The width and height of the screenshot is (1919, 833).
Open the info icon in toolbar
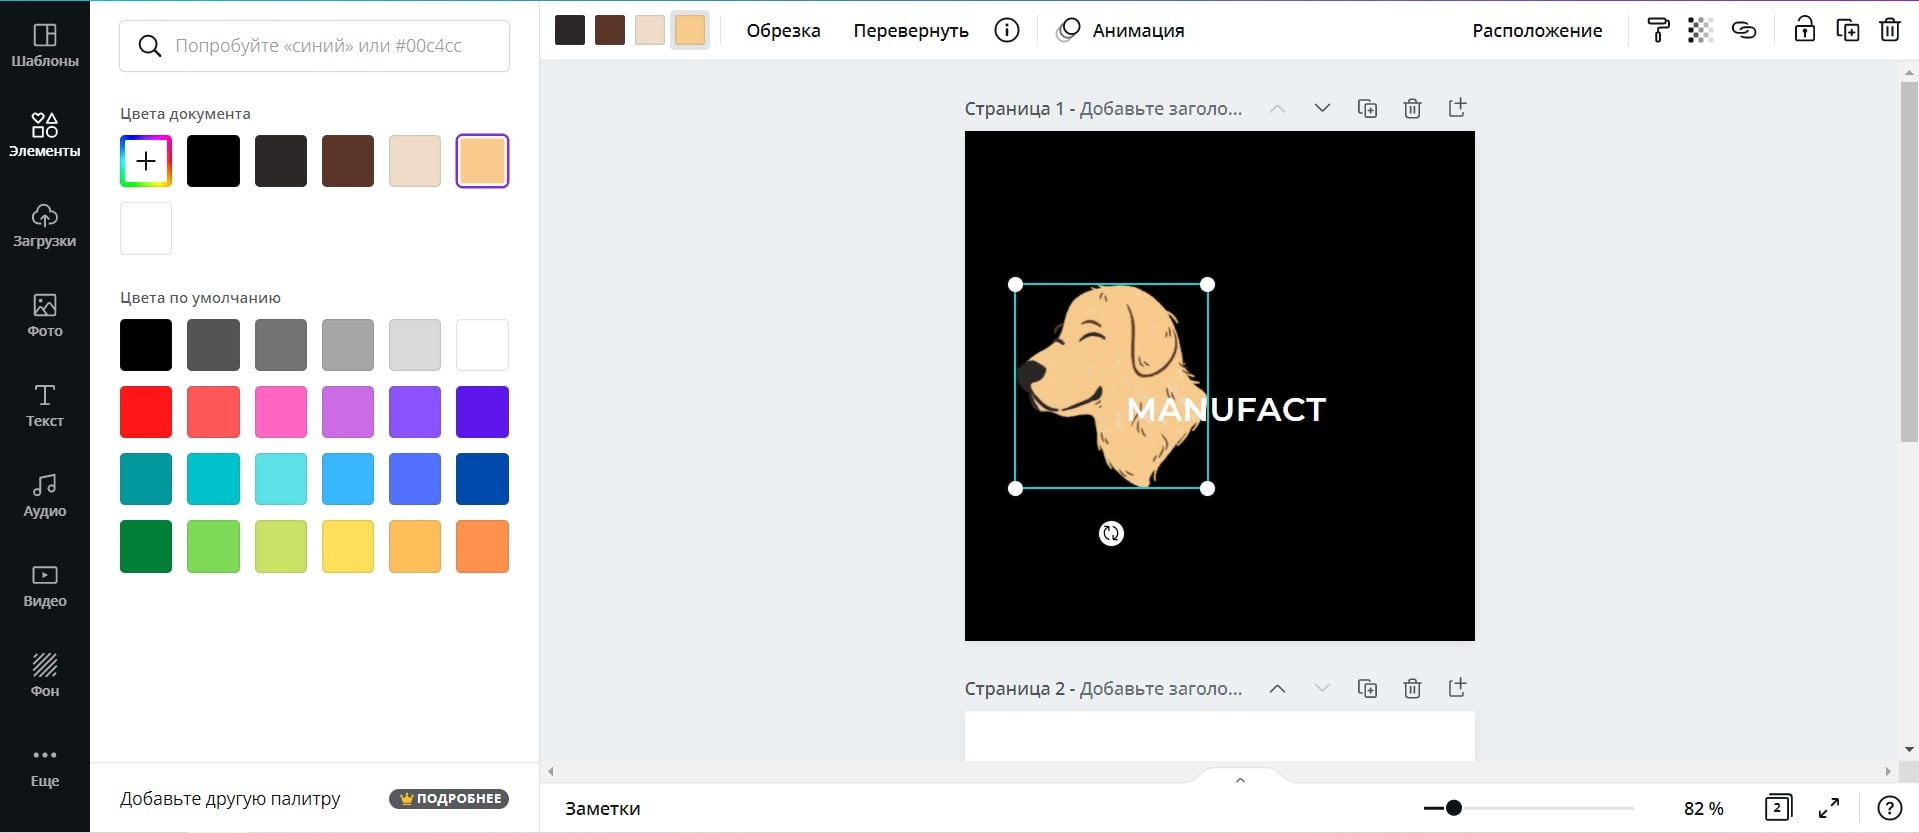[x=1007, y=30]
